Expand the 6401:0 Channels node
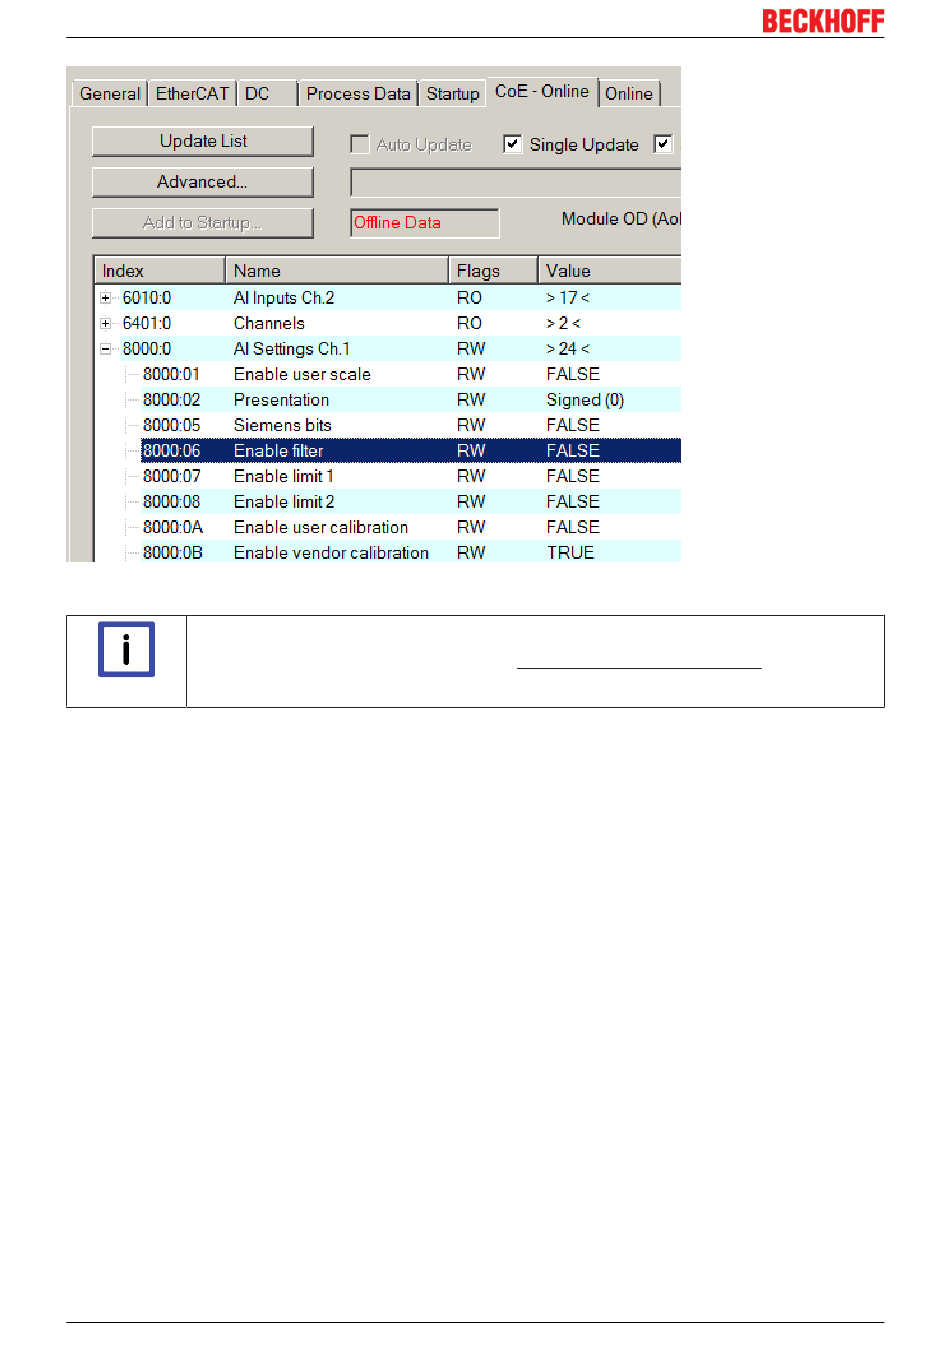The width and height of the screenshot is (950, 1369). pos(105,323)
